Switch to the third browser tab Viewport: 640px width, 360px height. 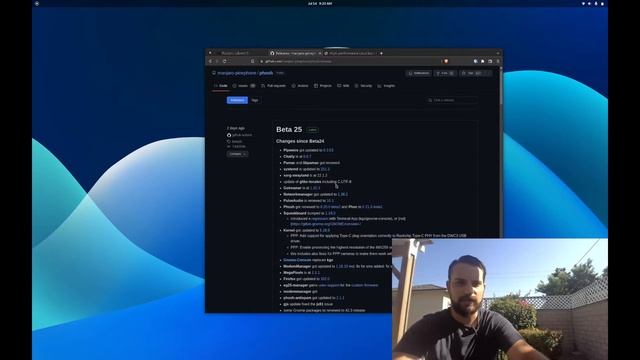[x=351, y=53]
